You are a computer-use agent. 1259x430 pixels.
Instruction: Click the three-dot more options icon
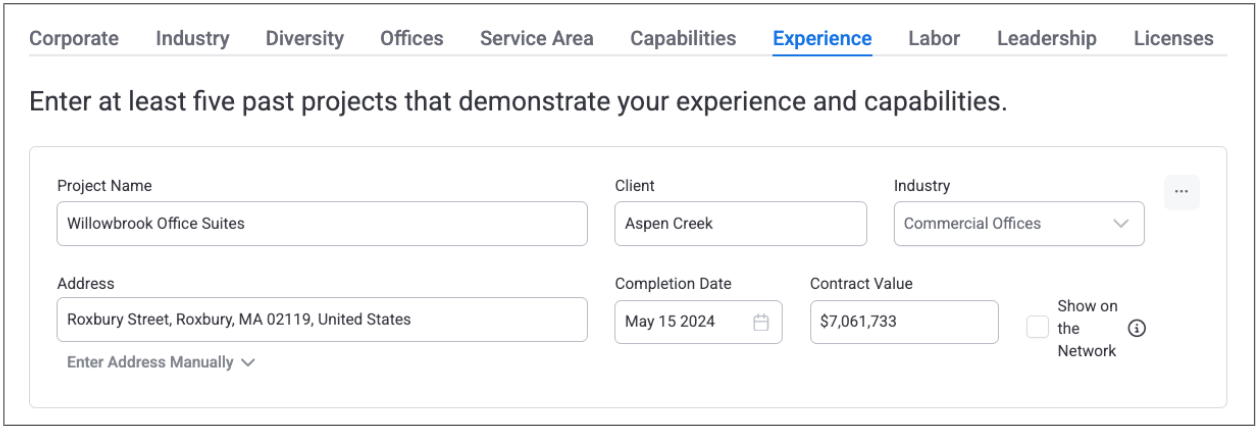coord(1181,192)
